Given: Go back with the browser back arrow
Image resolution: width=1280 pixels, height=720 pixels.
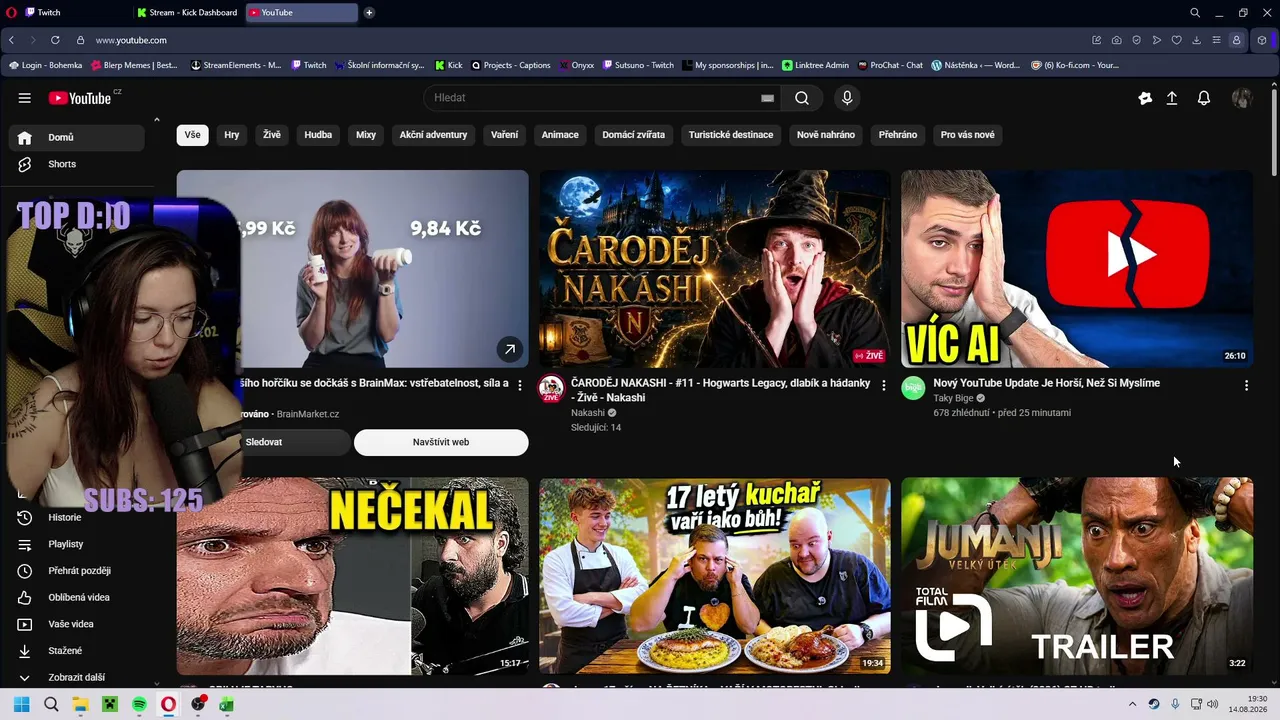Looking at the screenshot, I should 11,40.
